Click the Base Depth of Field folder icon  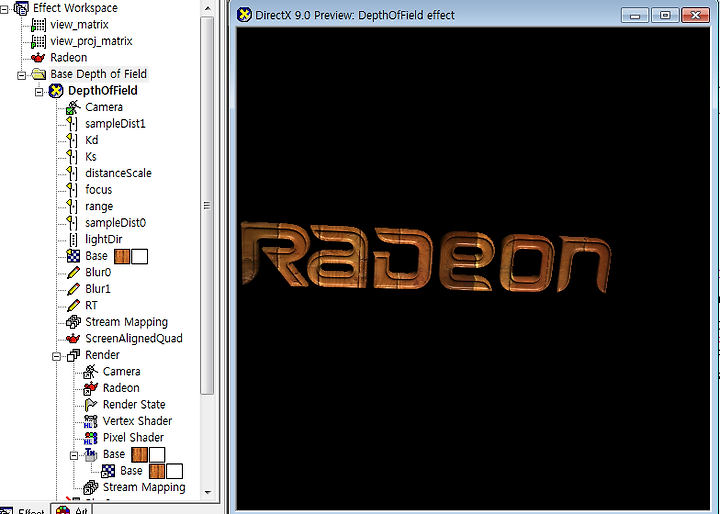point(39,74)
